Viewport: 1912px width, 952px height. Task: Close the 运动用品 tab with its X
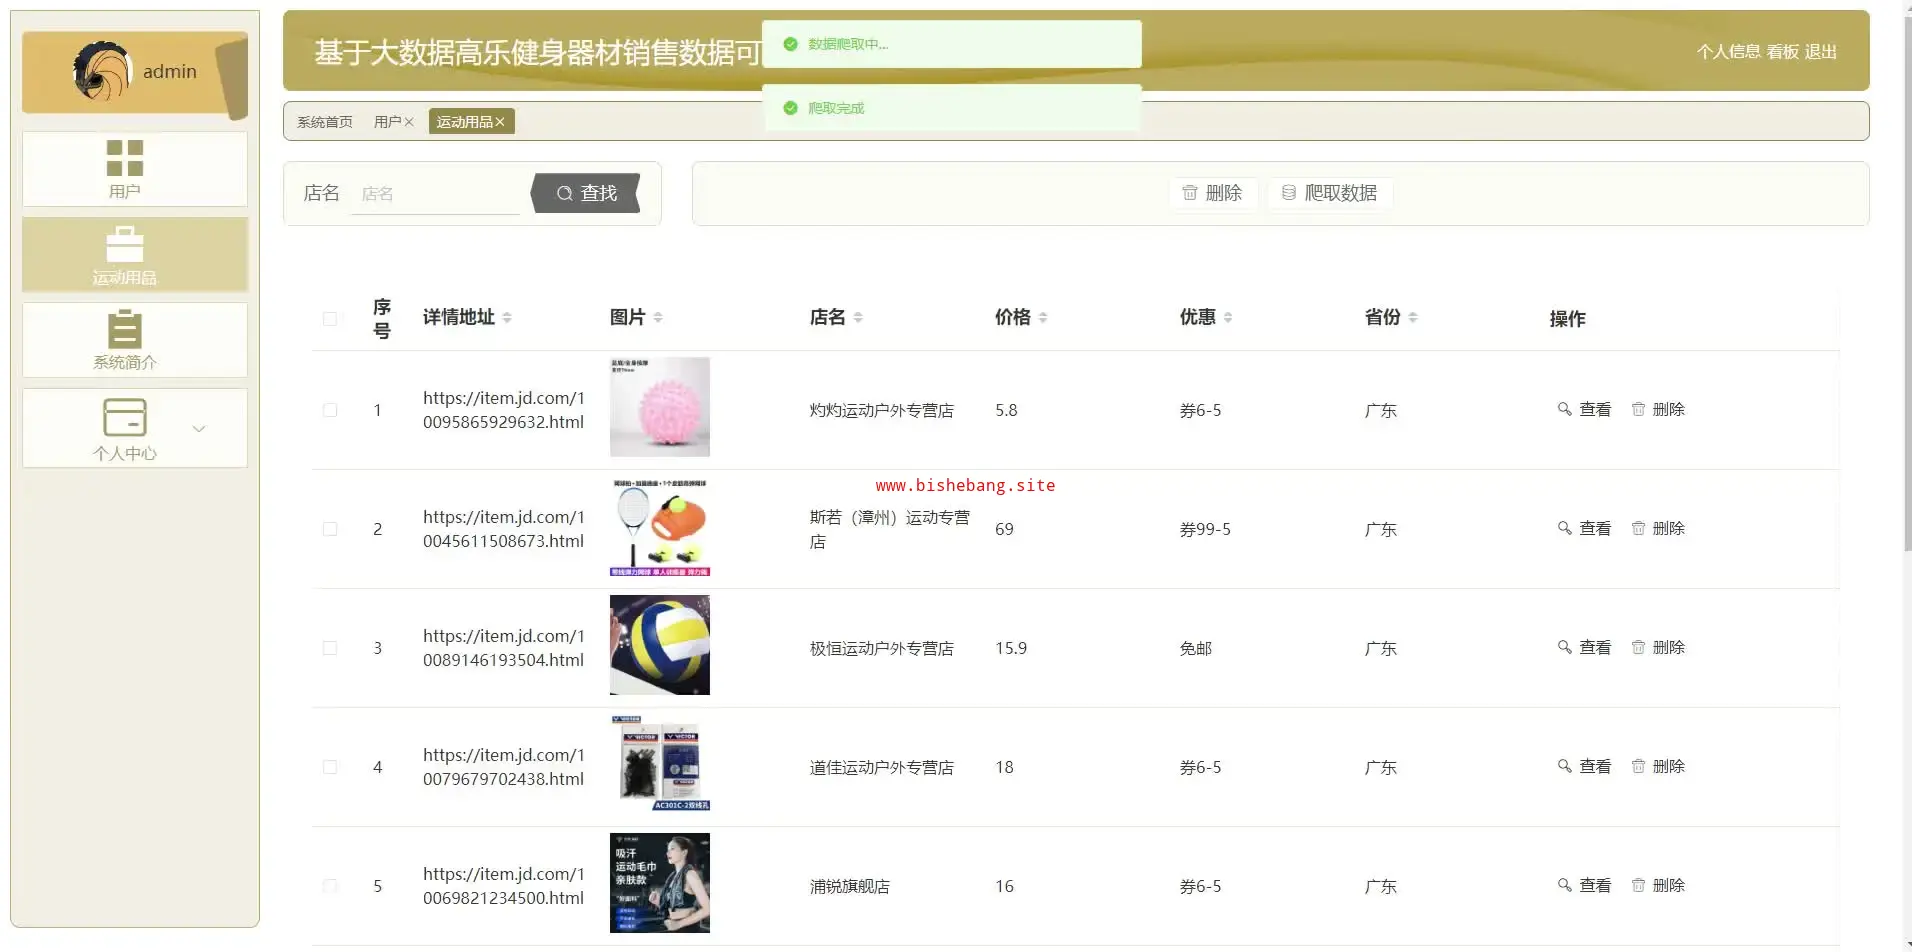point(500,122)
